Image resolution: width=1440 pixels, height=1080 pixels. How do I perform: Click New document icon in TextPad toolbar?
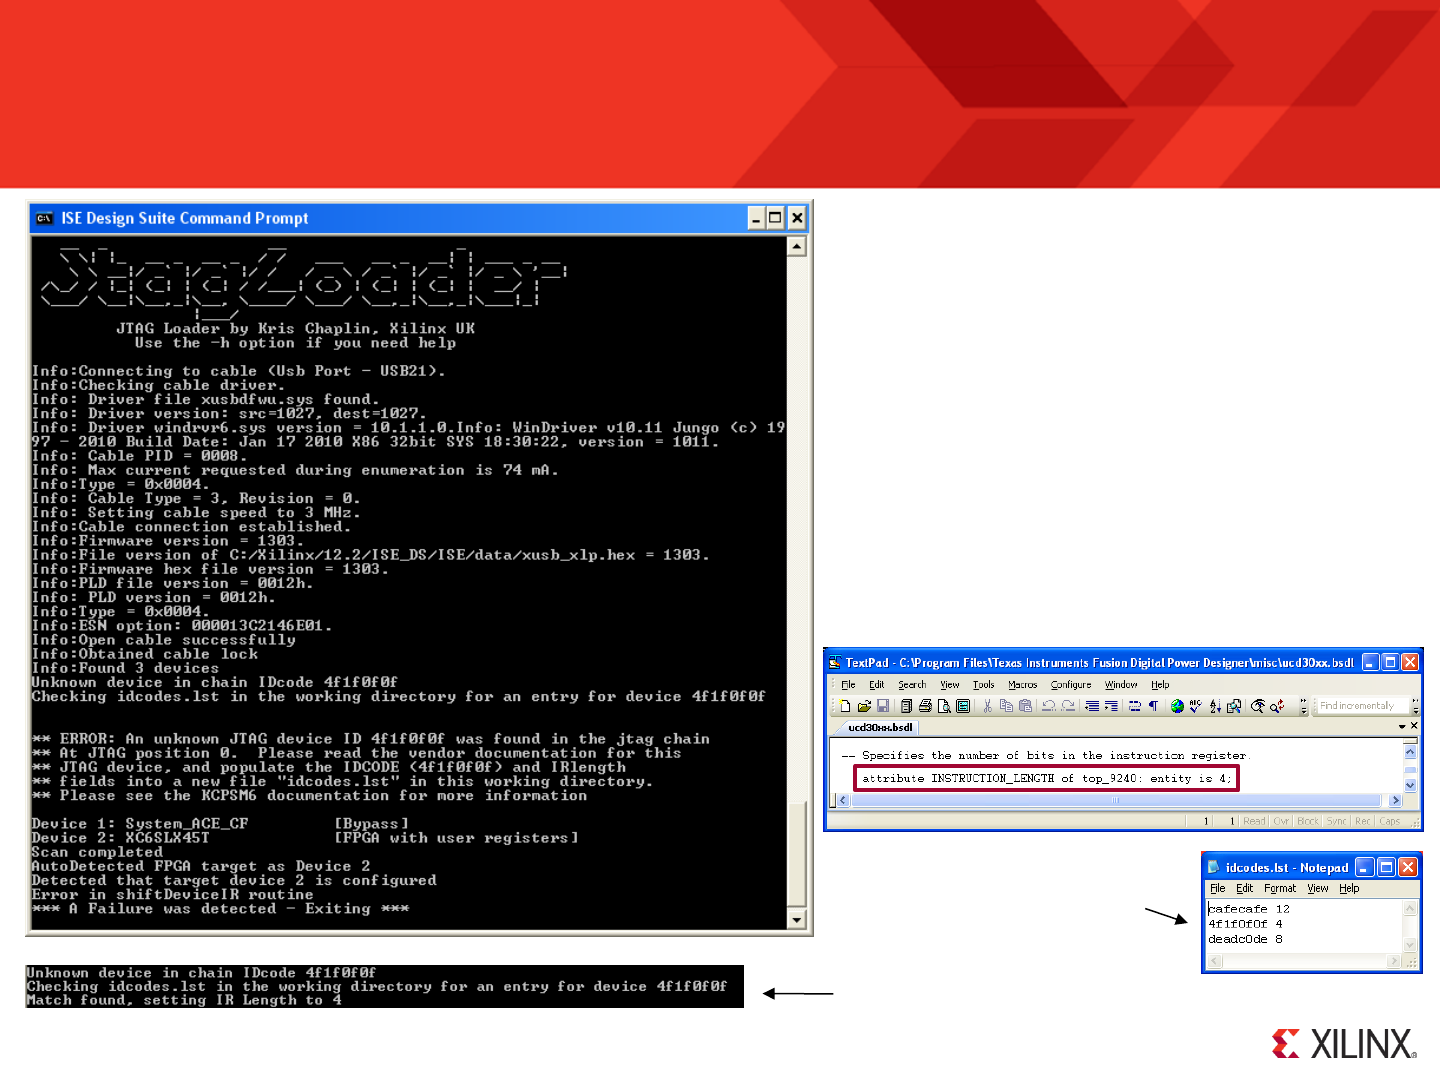click(x=844, y=706)
